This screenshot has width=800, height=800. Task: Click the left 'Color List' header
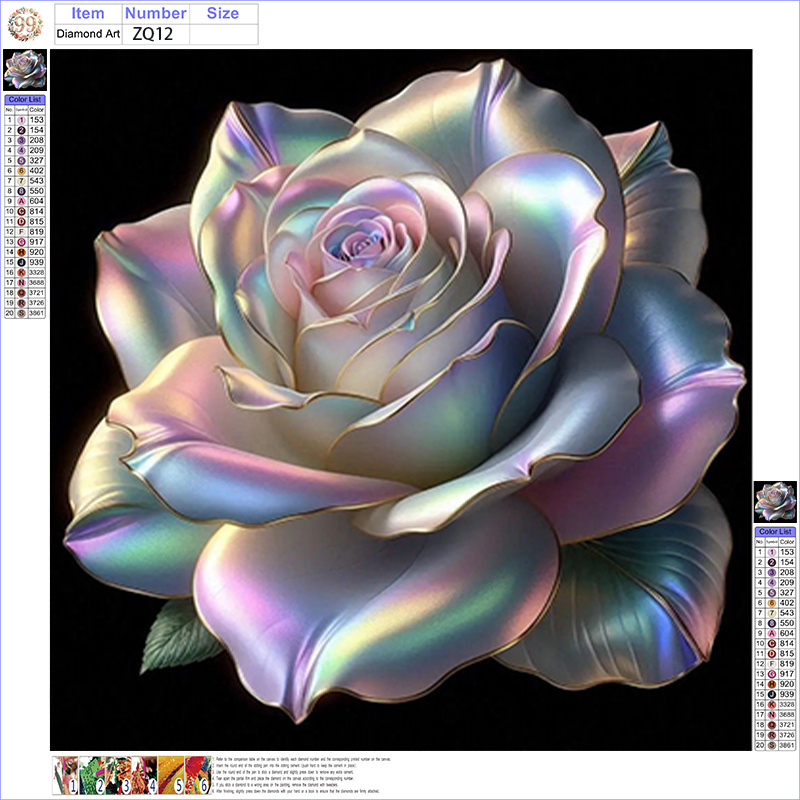(x=25, y=99)
